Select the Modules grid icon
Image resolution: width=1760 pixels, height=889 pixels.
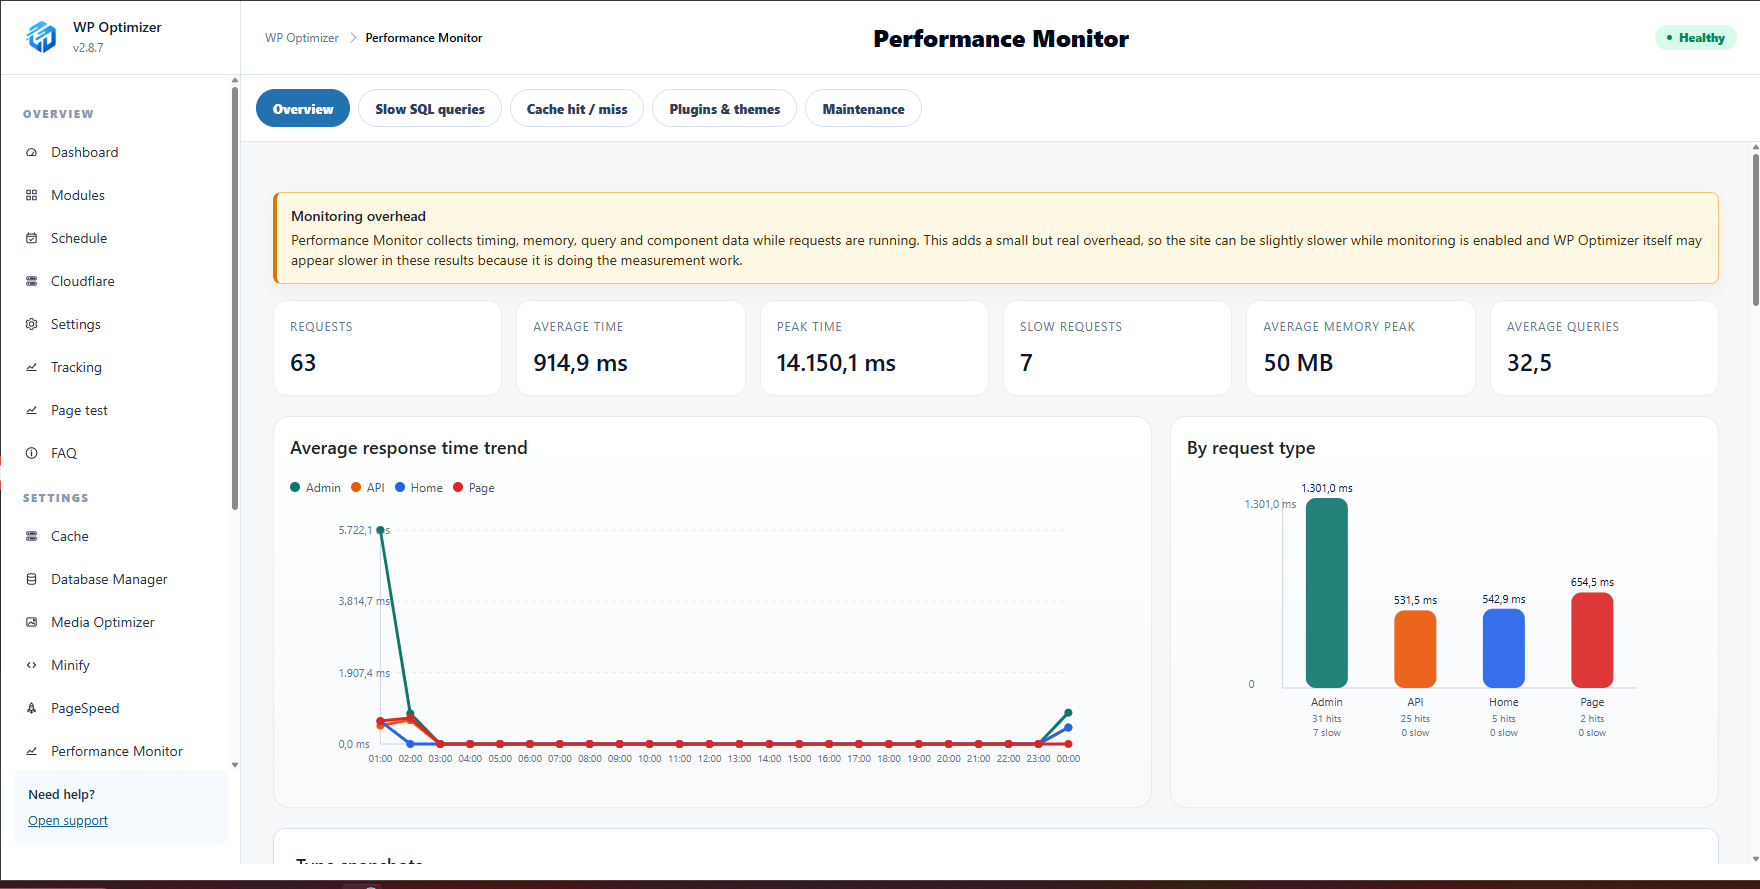click(31, 195)
